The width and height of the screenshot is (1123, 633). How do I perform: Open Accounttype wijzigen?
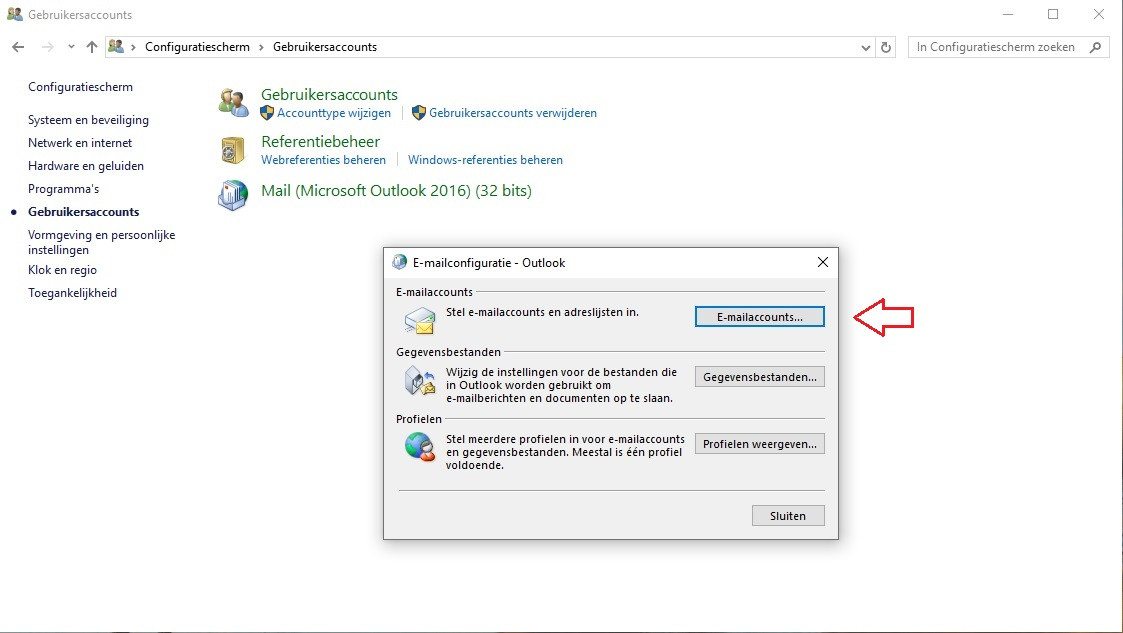[334, 113]
